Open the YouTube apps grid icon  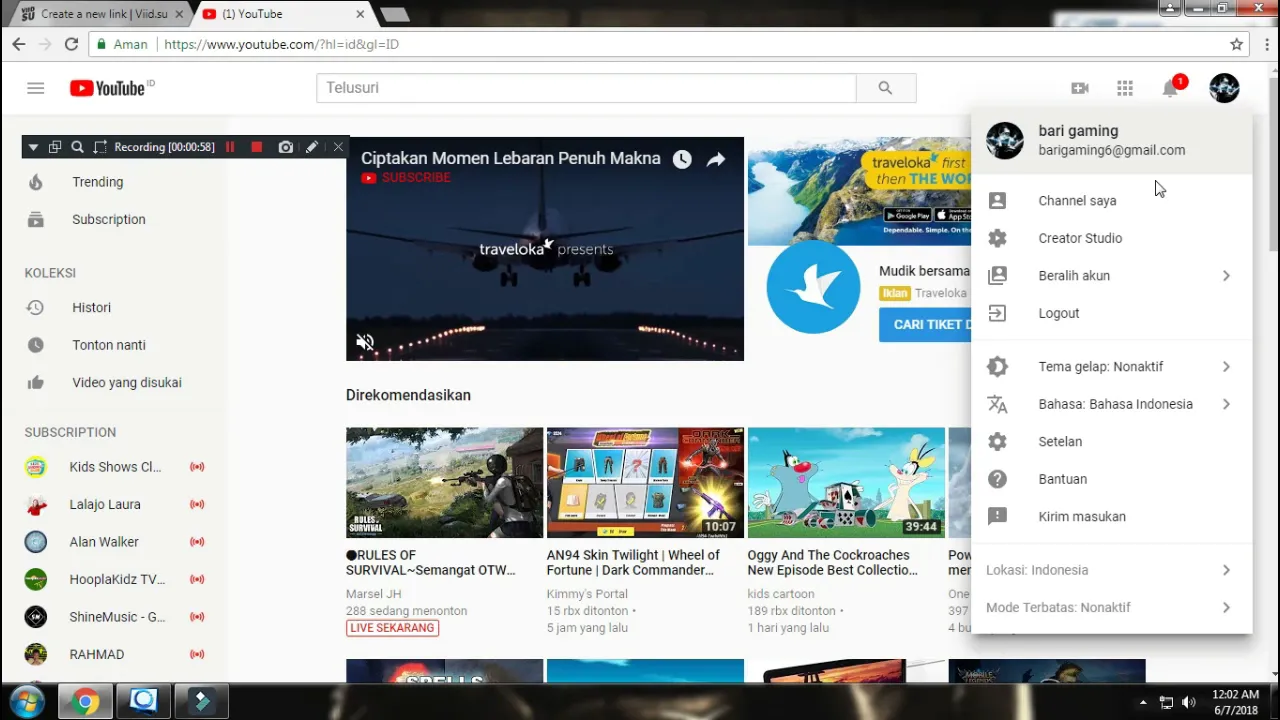click(1125, 88)
